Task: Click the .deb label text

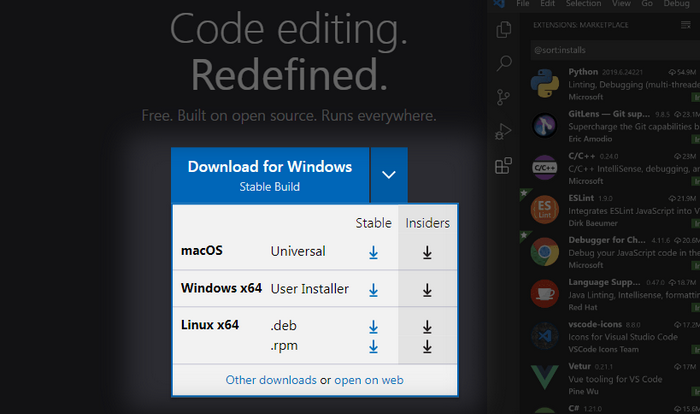Action: tap(283, 326)
